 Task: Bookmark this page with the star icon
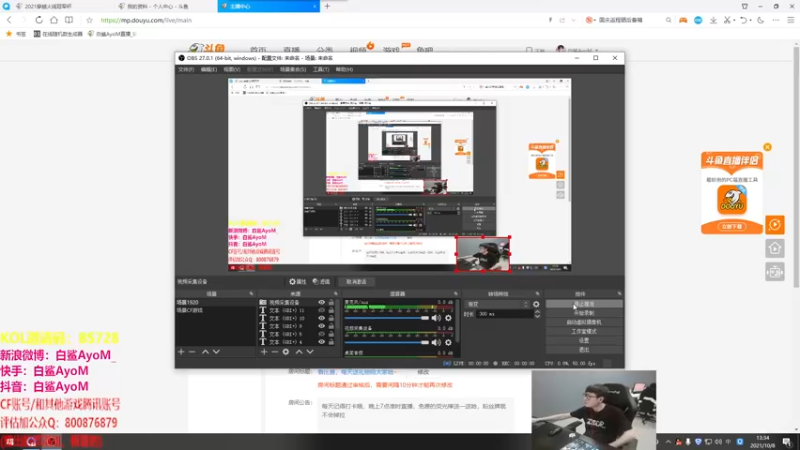click(89, 20)
